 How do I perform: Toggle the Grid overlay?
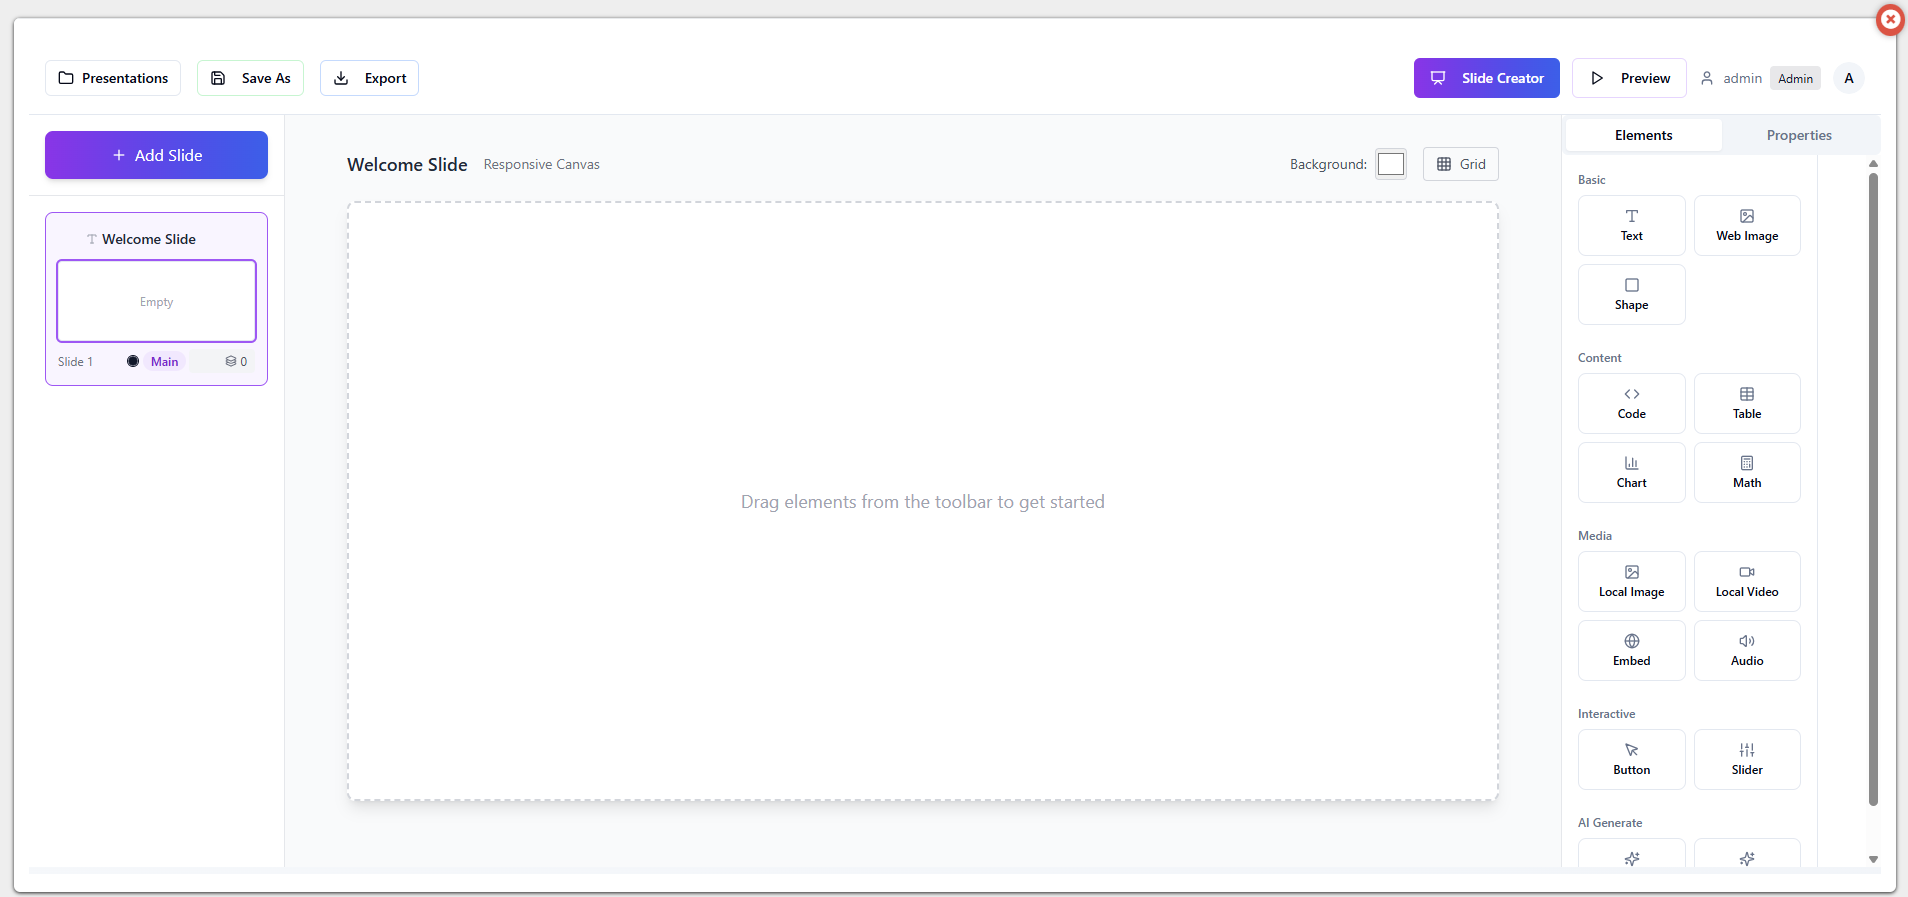(x=1460, y=164)
